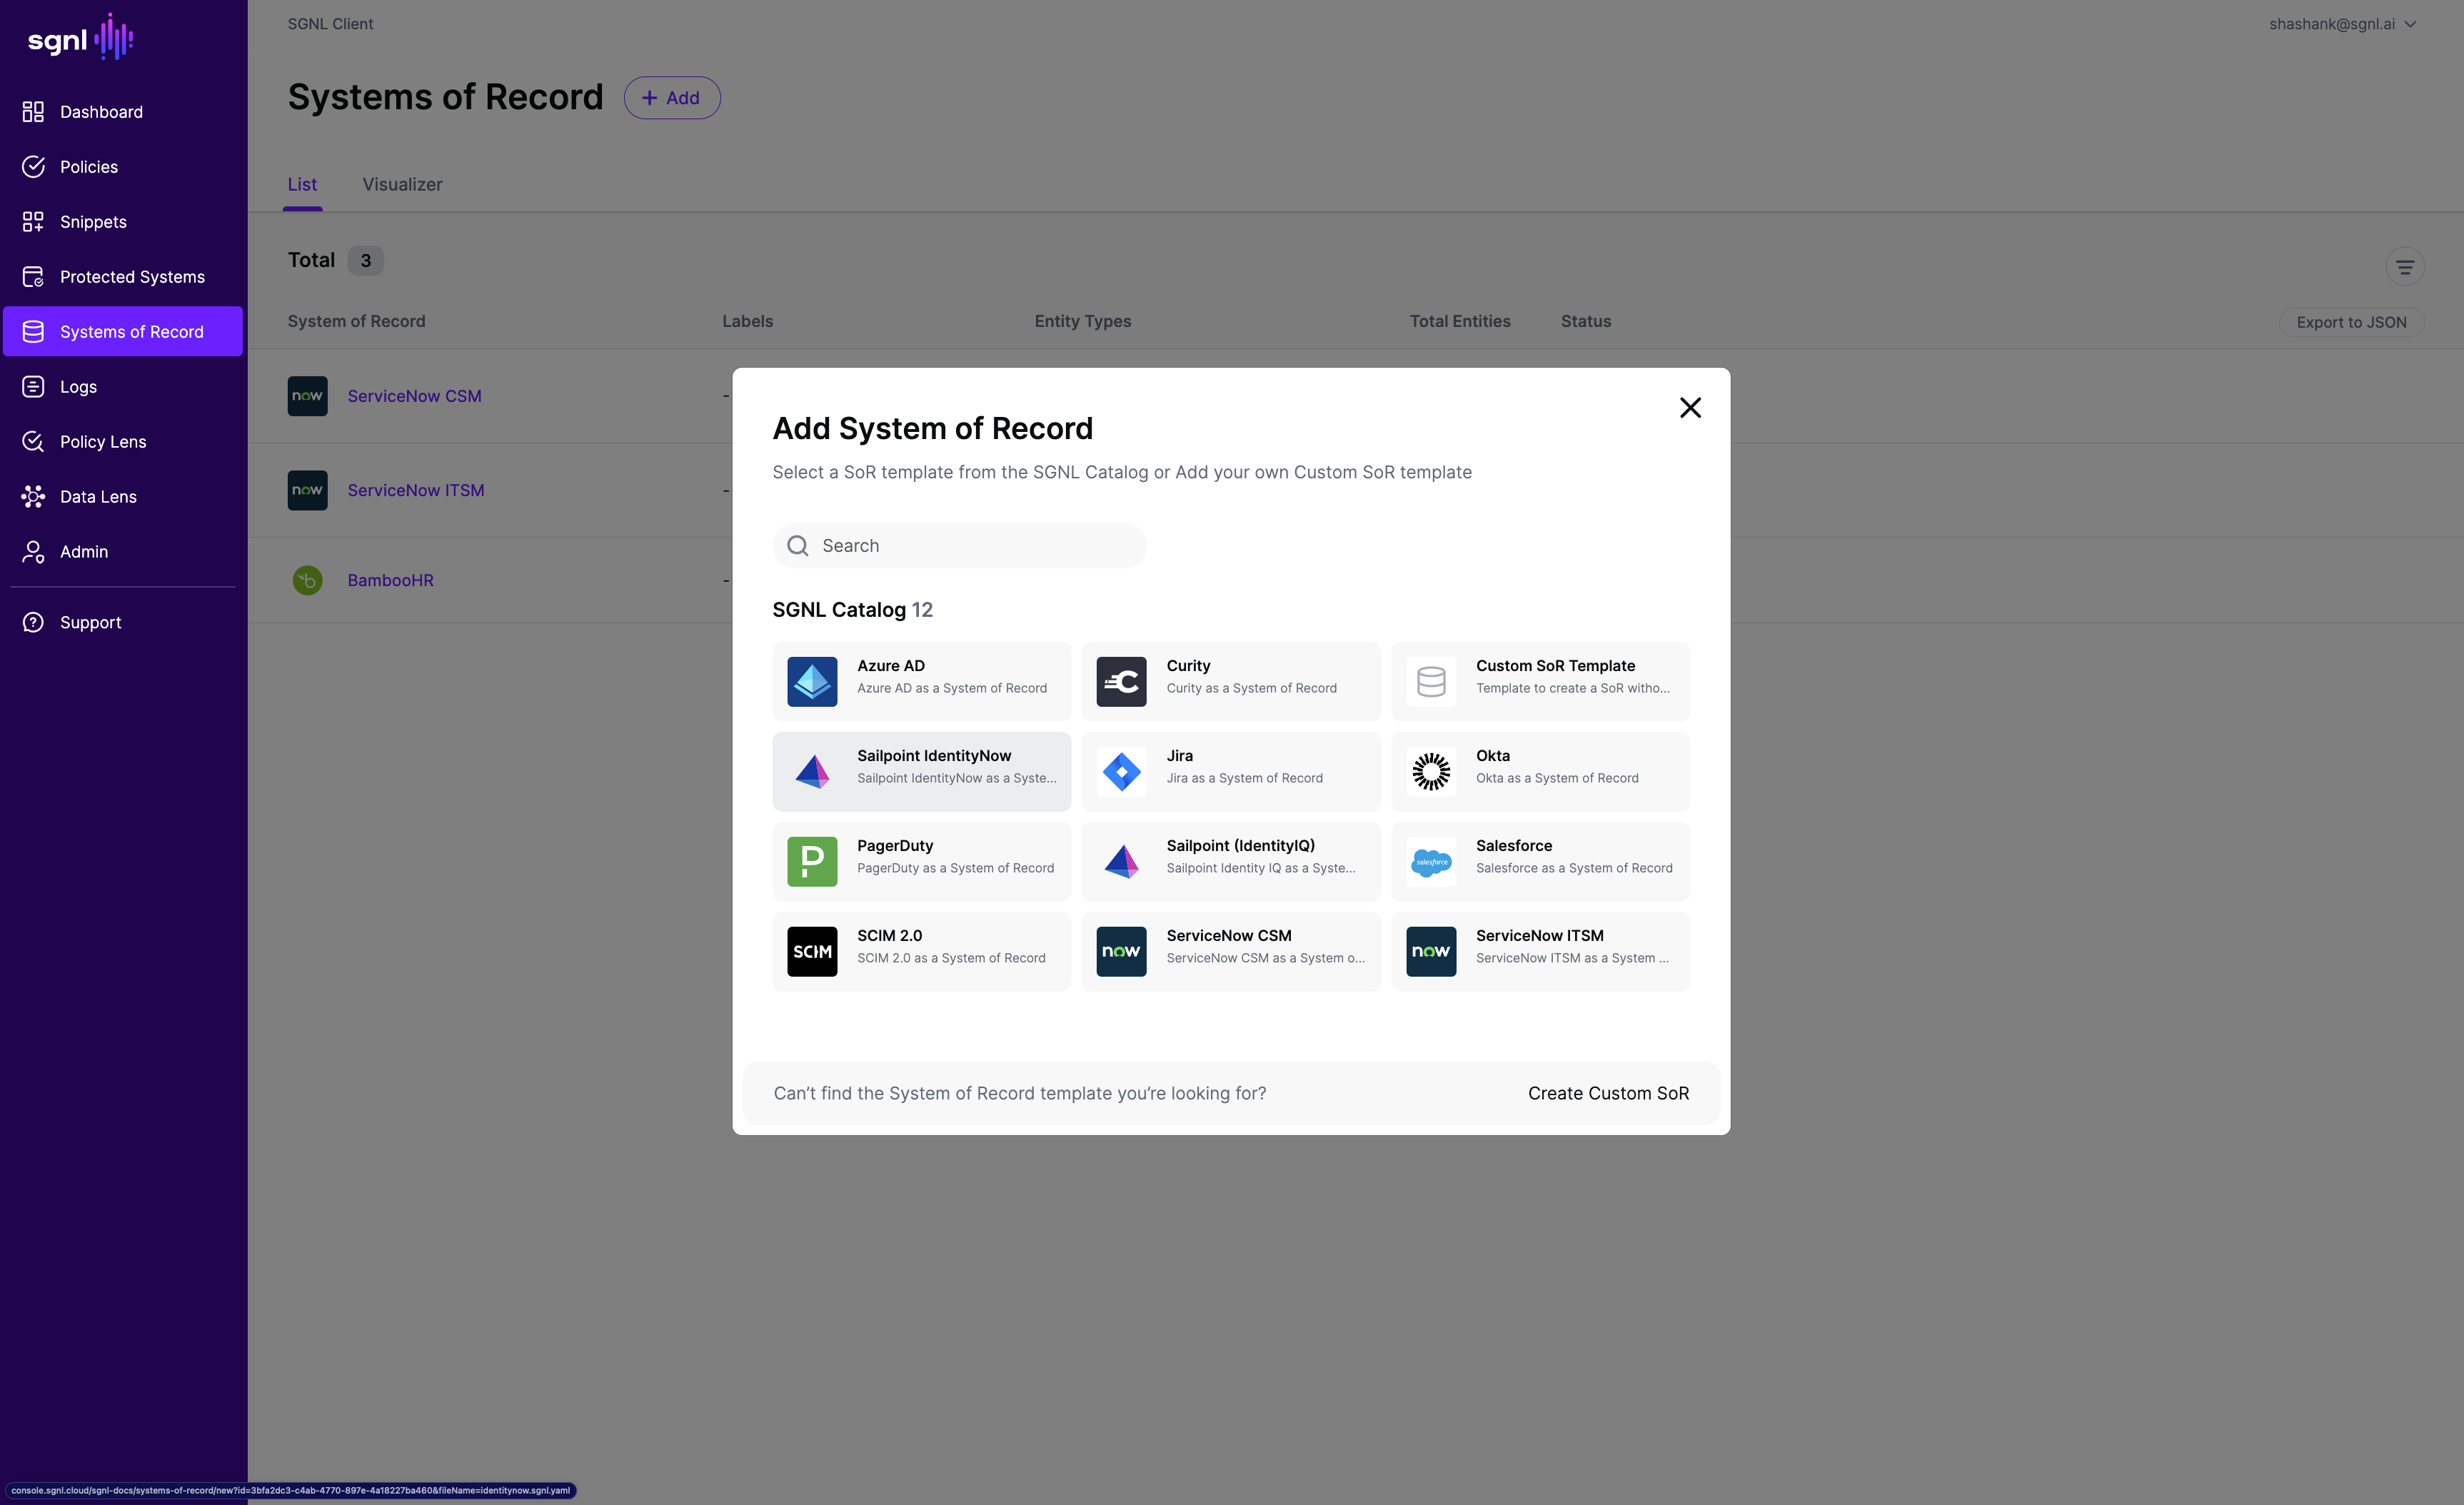Click the Entity Types column header

pyautogui.click(x=1083, y=321)
